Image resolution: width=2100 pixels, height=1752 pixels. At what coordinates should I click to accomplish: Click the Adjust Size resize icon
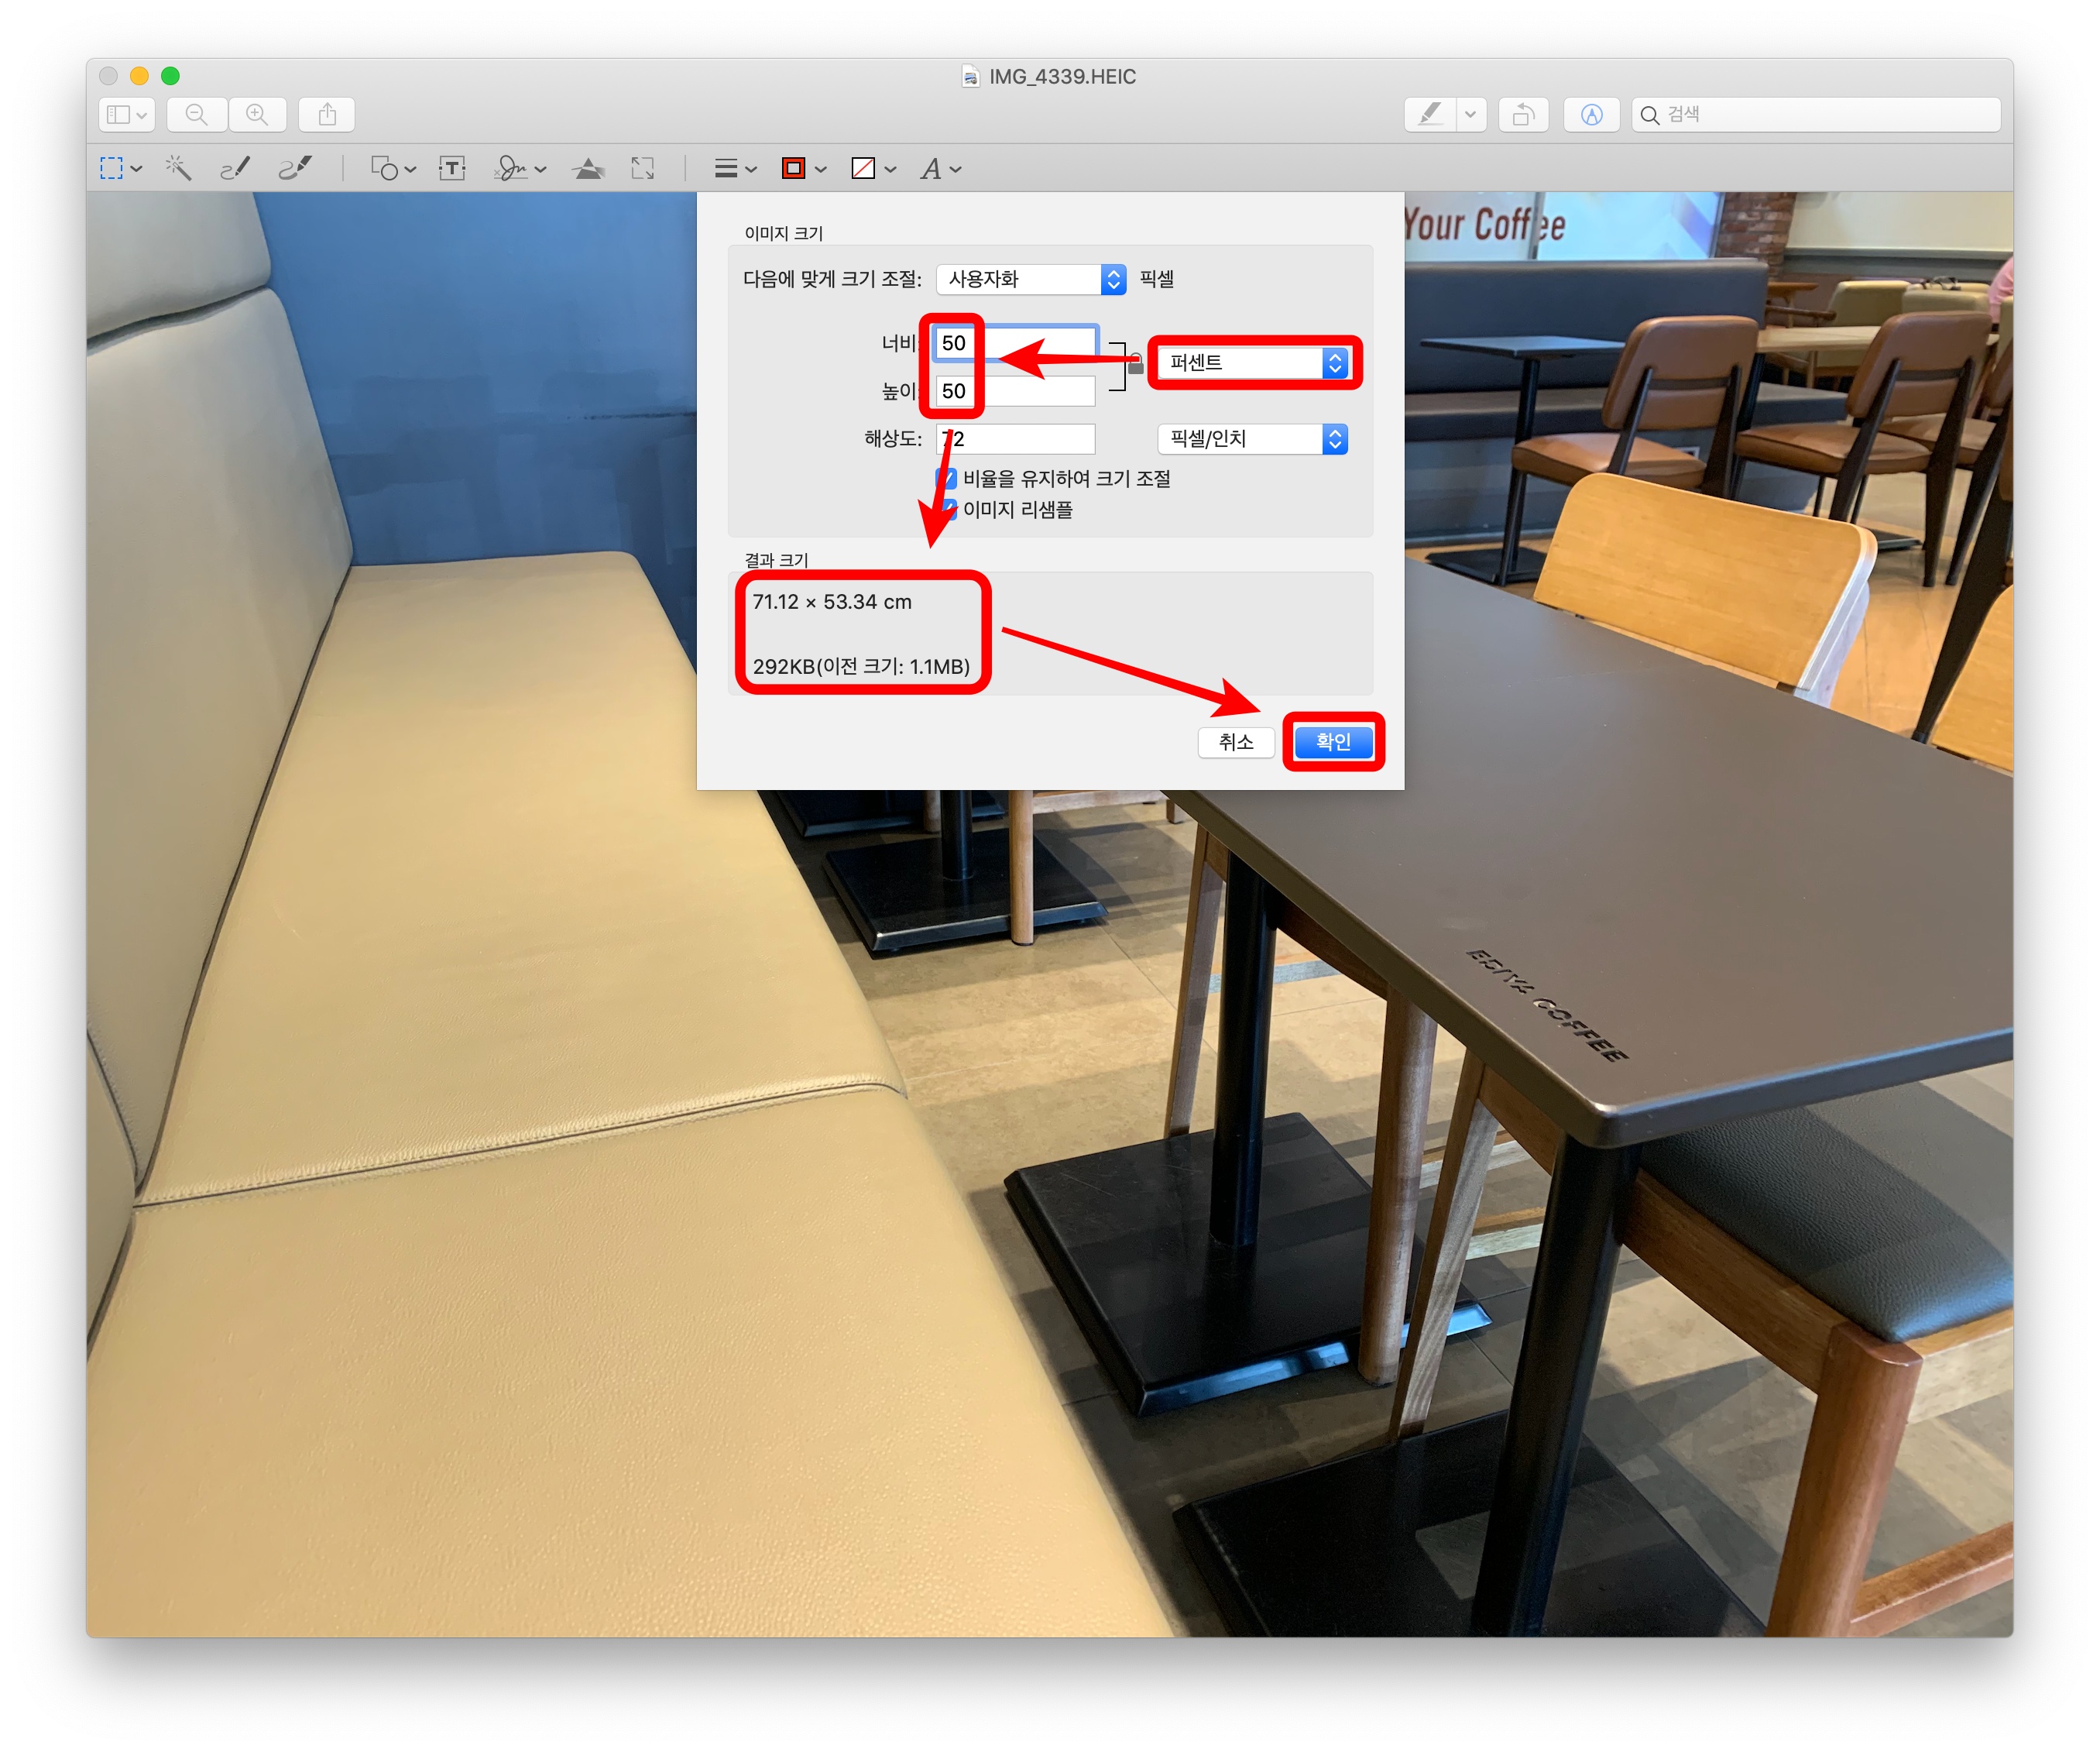[643, 168]
